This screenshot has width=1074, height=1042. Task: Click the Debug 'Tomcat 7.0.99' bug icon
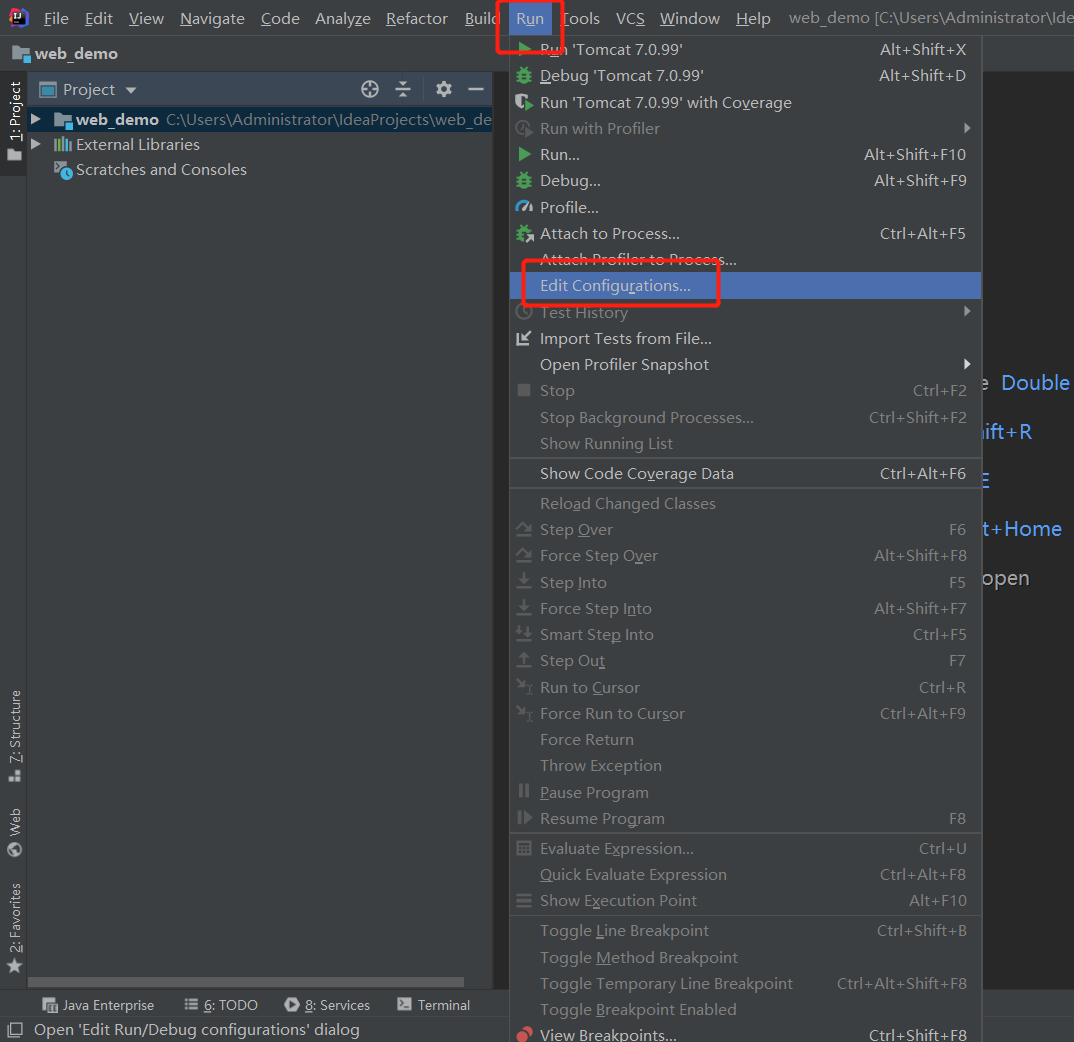tap(524, 75)
